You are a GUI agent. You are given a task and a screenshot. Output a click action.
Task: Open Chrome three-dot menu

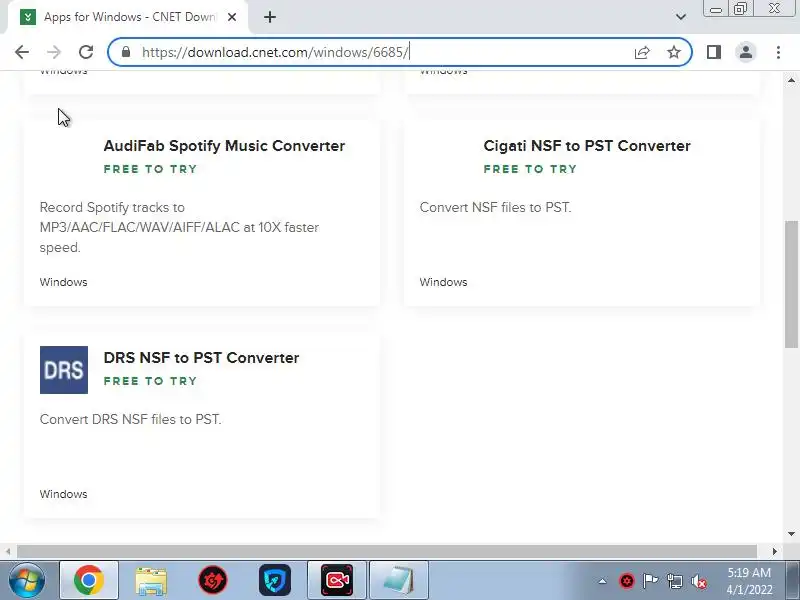(x=778, y=52)
